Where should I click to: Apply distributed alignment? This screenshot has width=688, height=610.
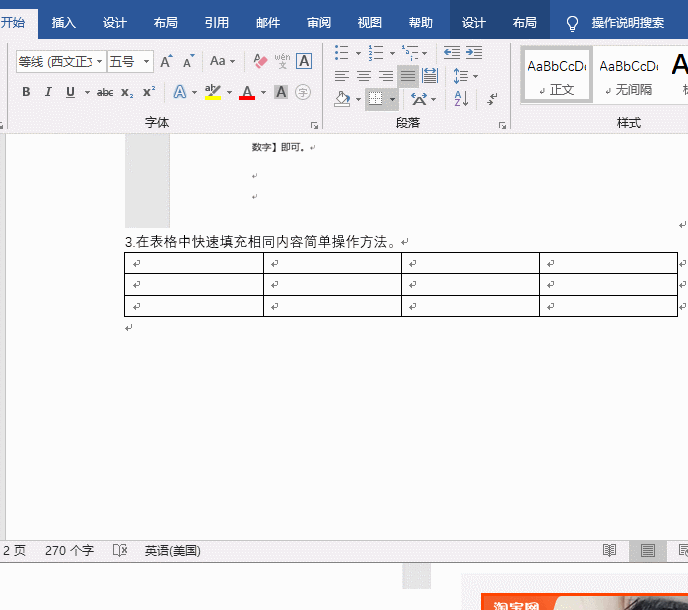[430, 76]
